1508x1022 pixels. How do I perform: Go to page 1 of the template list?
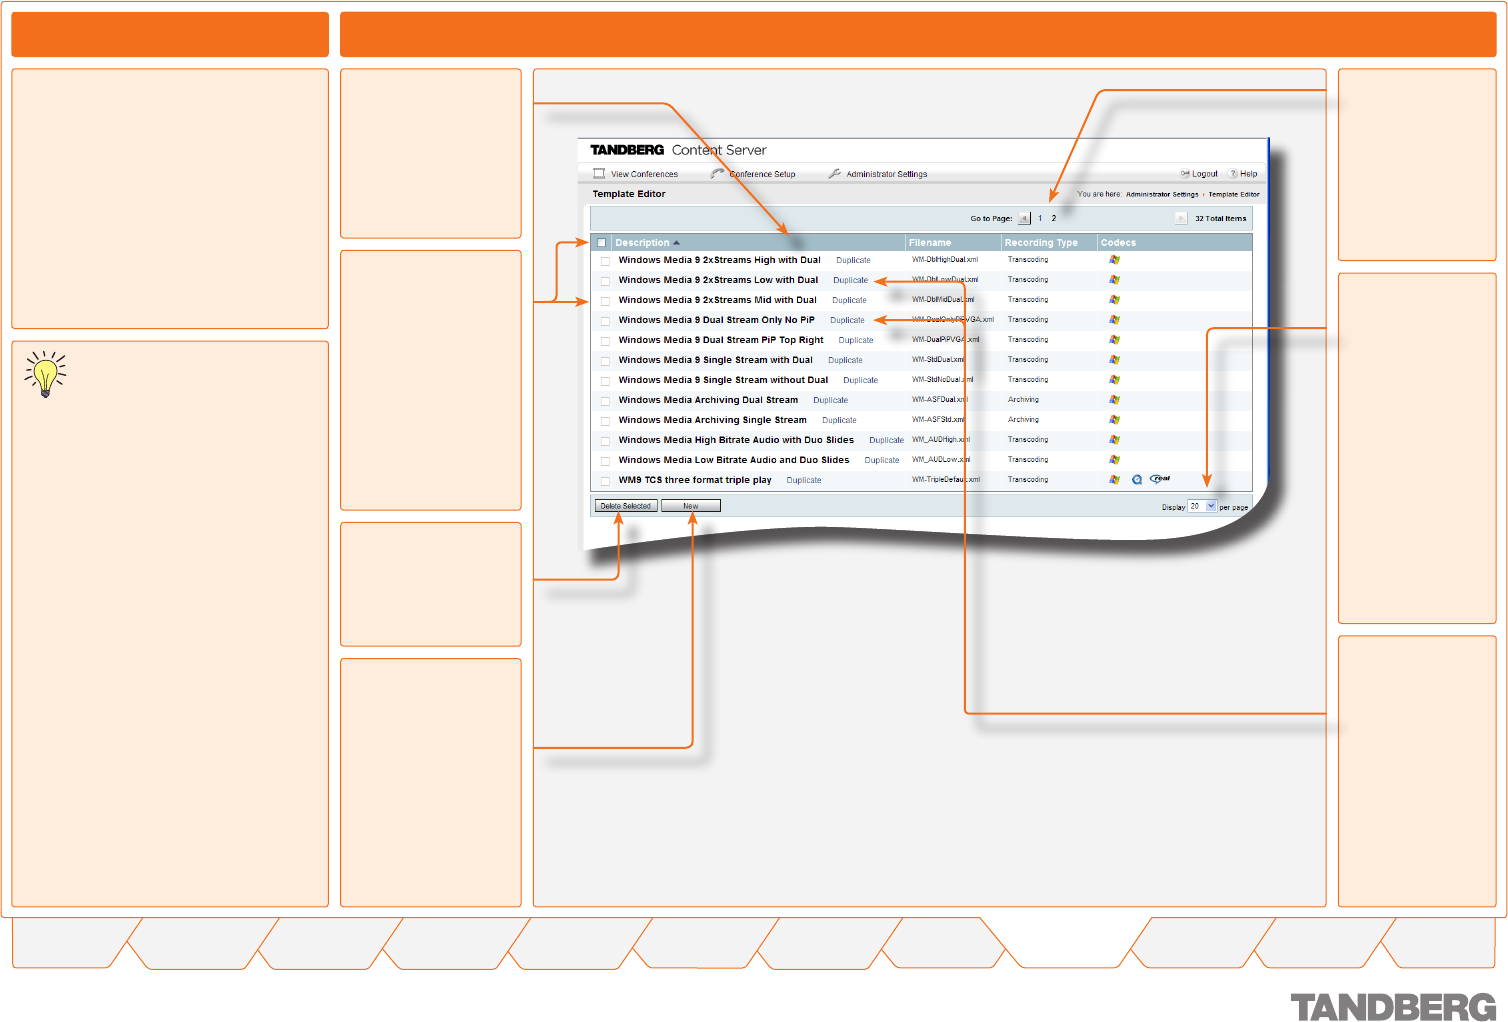1040,218
